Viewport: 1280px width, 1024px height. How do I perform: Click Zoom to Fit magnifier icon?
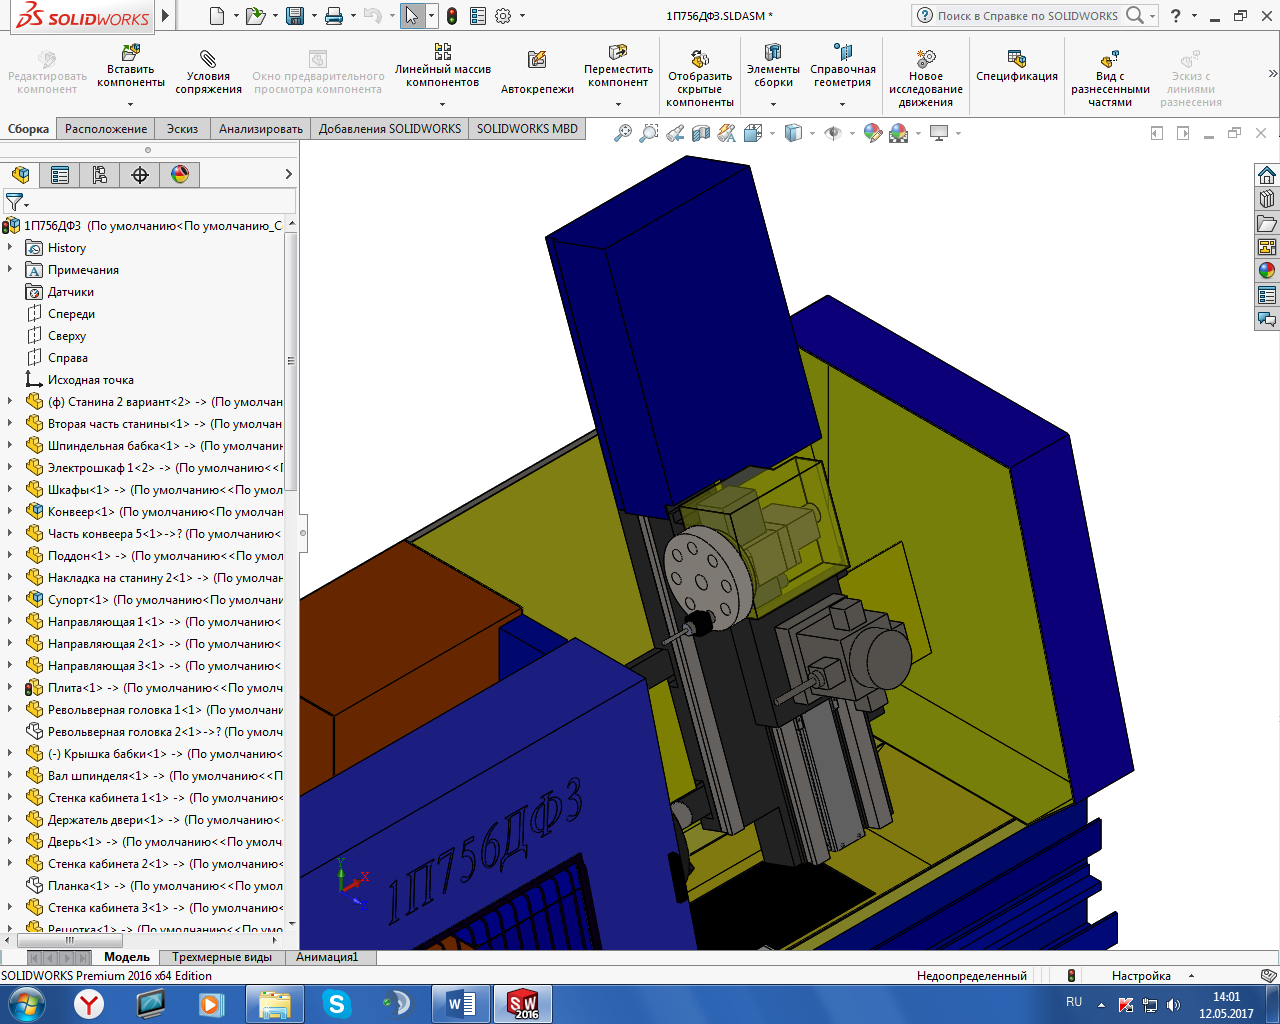tap(622, 133)
